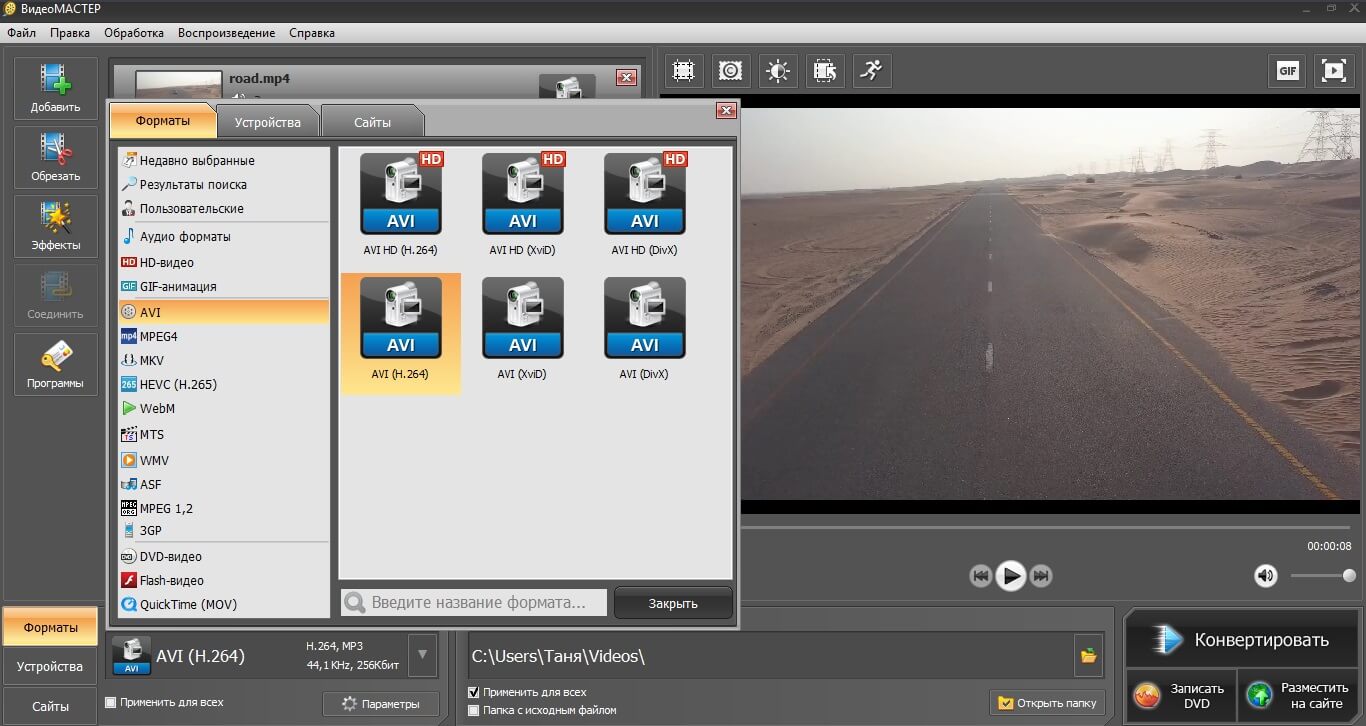Select HEVC (H.265) category
This screenshot has height=726, width=1366.
point(224,384)
